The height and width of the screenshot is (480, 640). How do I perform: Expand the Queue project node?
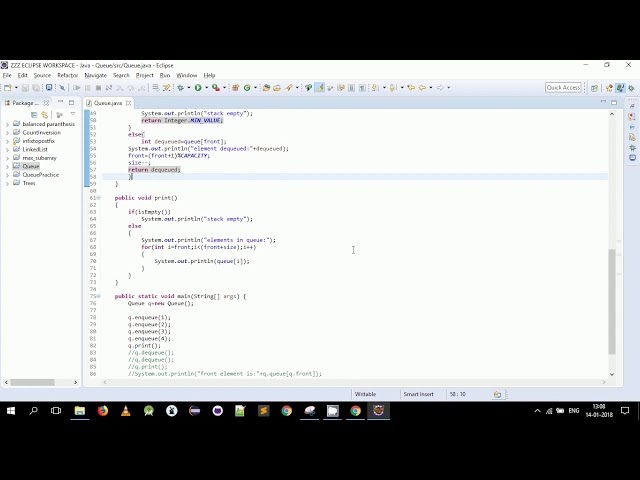click(x=7, y=167)
